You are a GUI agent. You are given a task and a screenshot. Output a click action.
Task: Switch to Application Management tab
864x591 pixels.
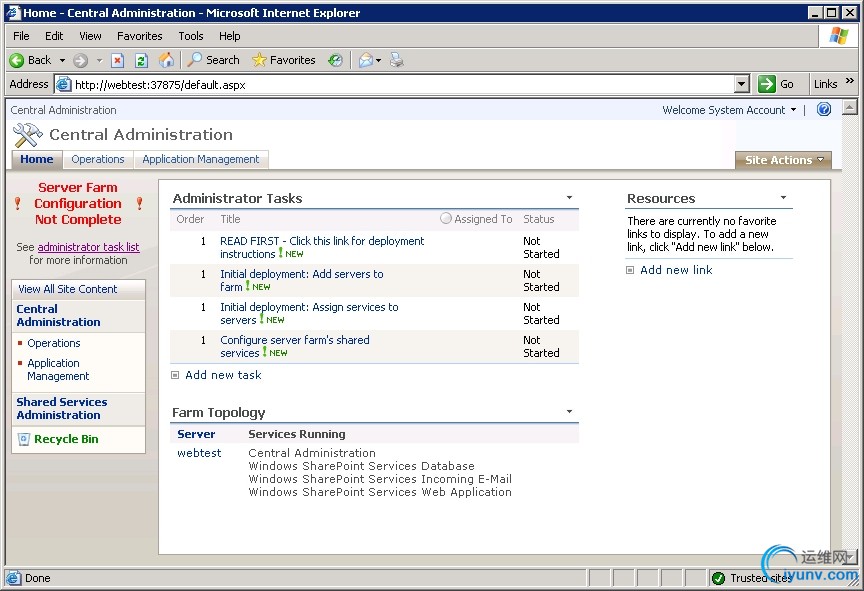(201, 159)
